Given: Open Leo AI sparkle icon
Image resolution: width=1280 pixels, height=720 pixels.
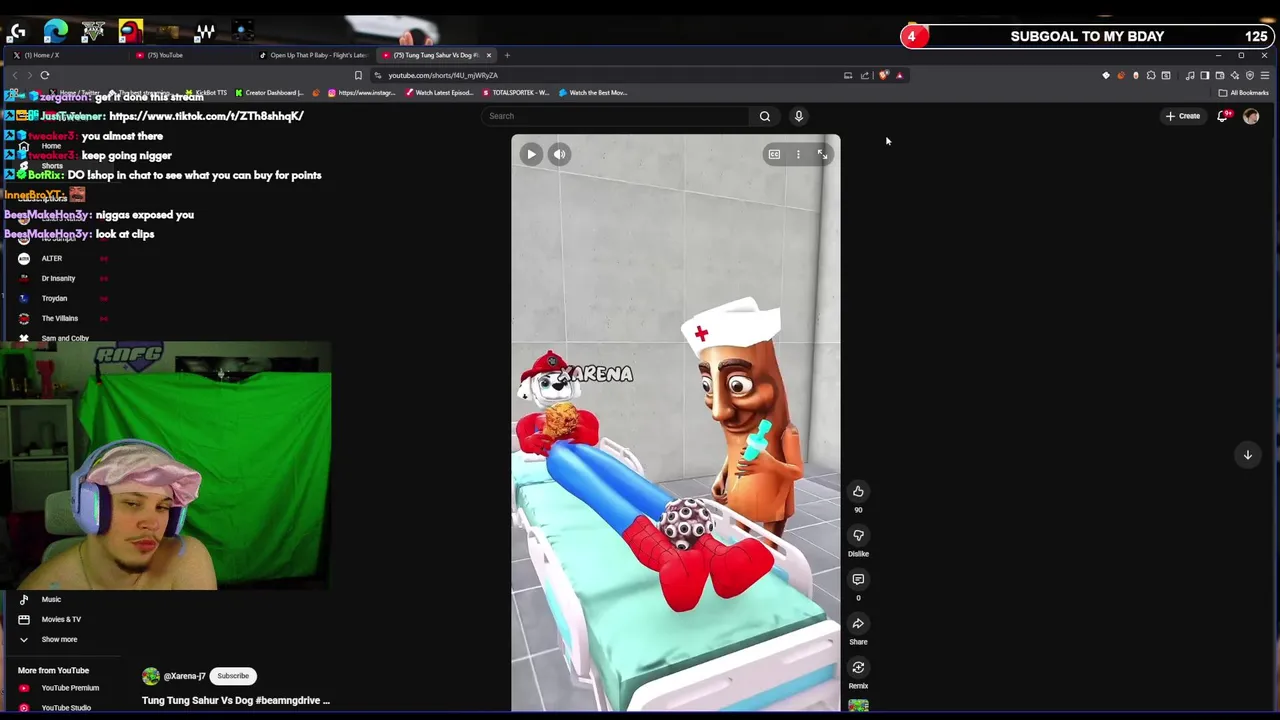Looking at the screenshot, I should pos(1234,75).
